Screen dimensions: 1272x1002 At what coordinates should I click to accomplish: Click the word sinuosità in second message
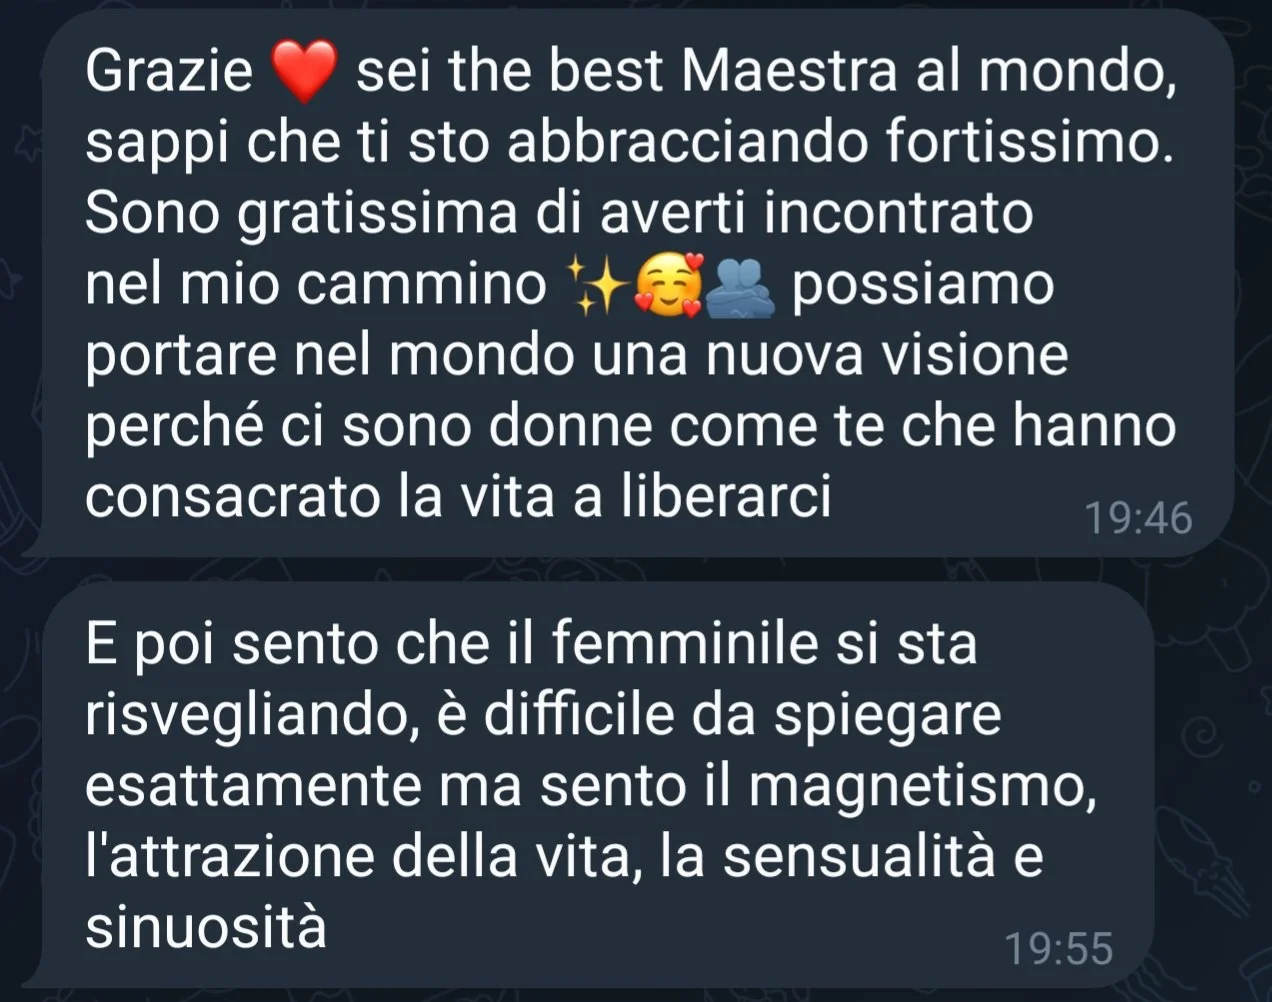pyautogui.click(x=206, y=927)
